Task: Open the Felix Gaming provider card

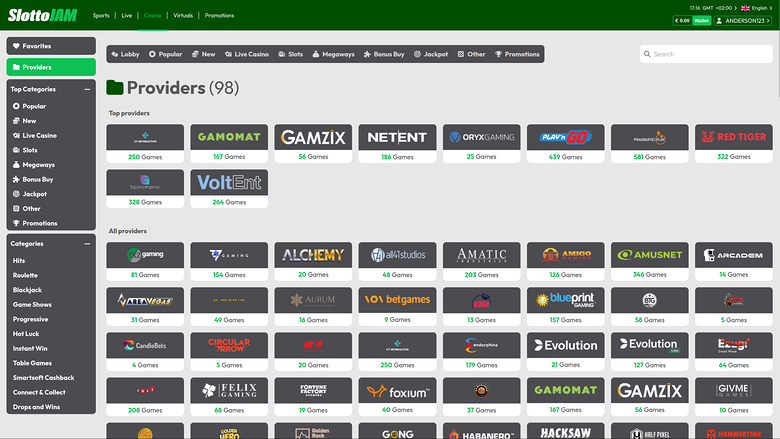Action: click(229, 397)
